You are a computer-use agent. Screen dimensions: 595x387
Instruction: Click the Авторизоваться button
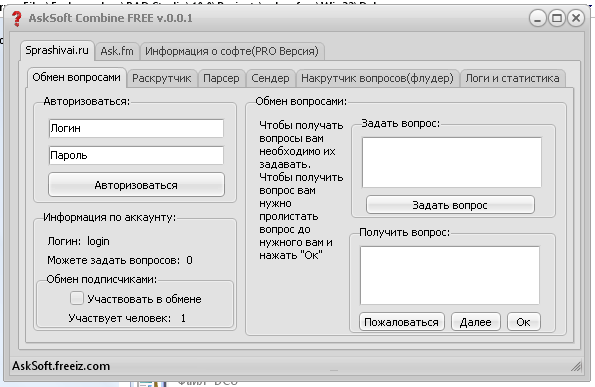pos(136,185)
